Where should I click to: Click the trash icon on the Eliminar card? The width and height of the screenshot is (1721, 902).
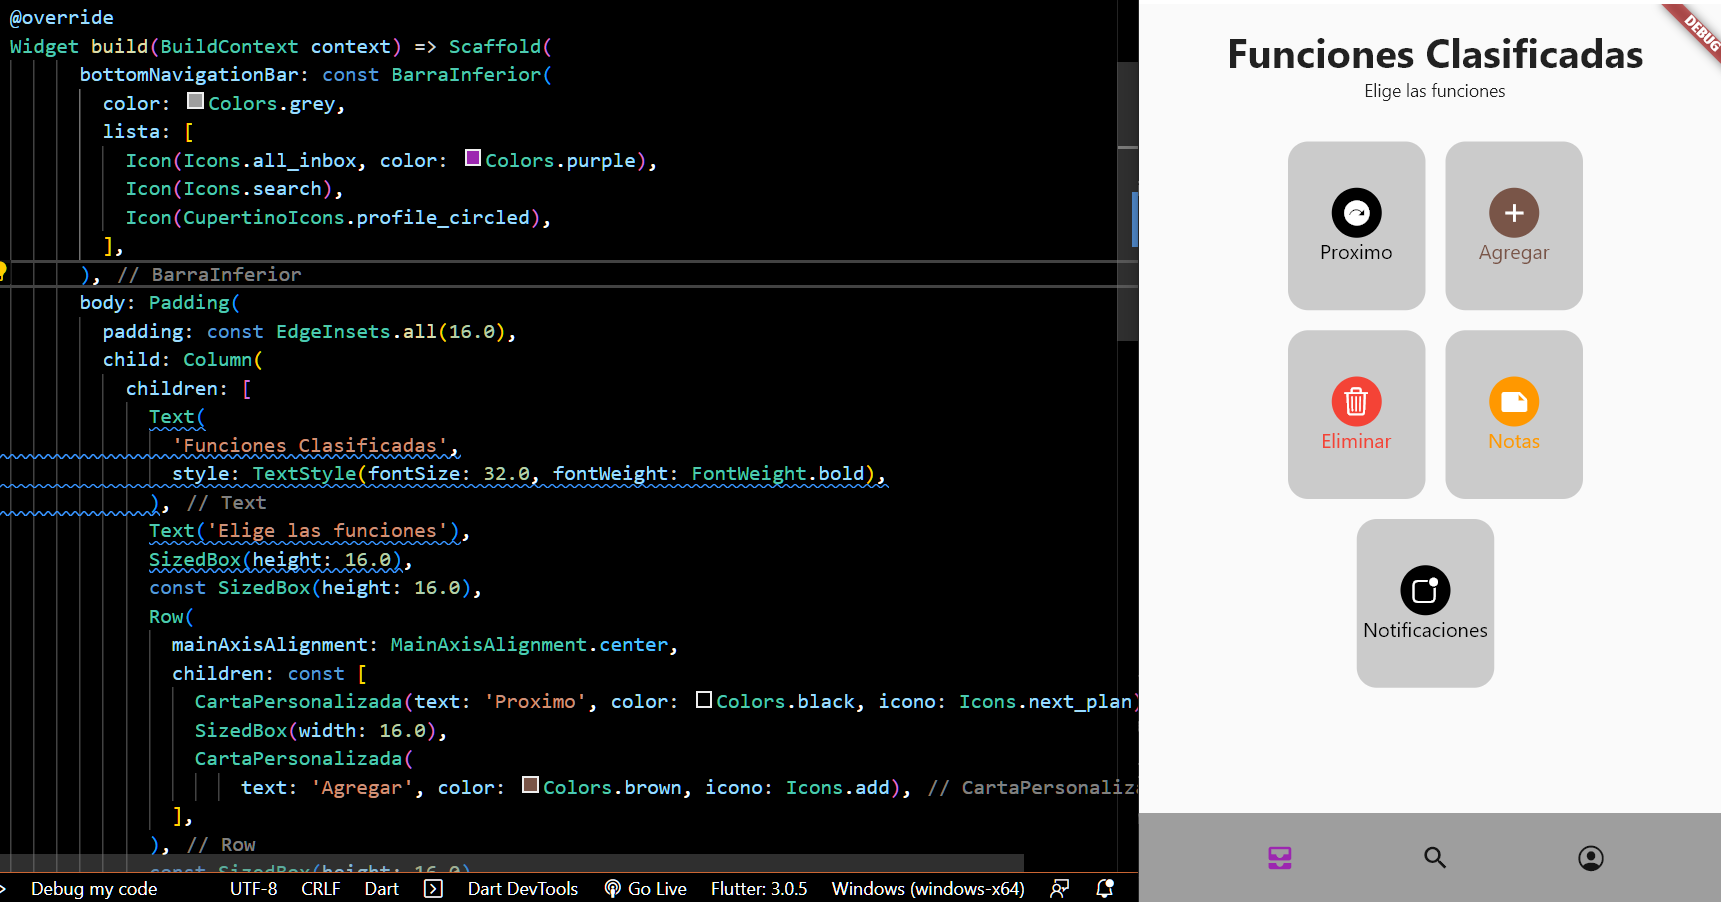pyautogui.click(x=1356, y=402)
